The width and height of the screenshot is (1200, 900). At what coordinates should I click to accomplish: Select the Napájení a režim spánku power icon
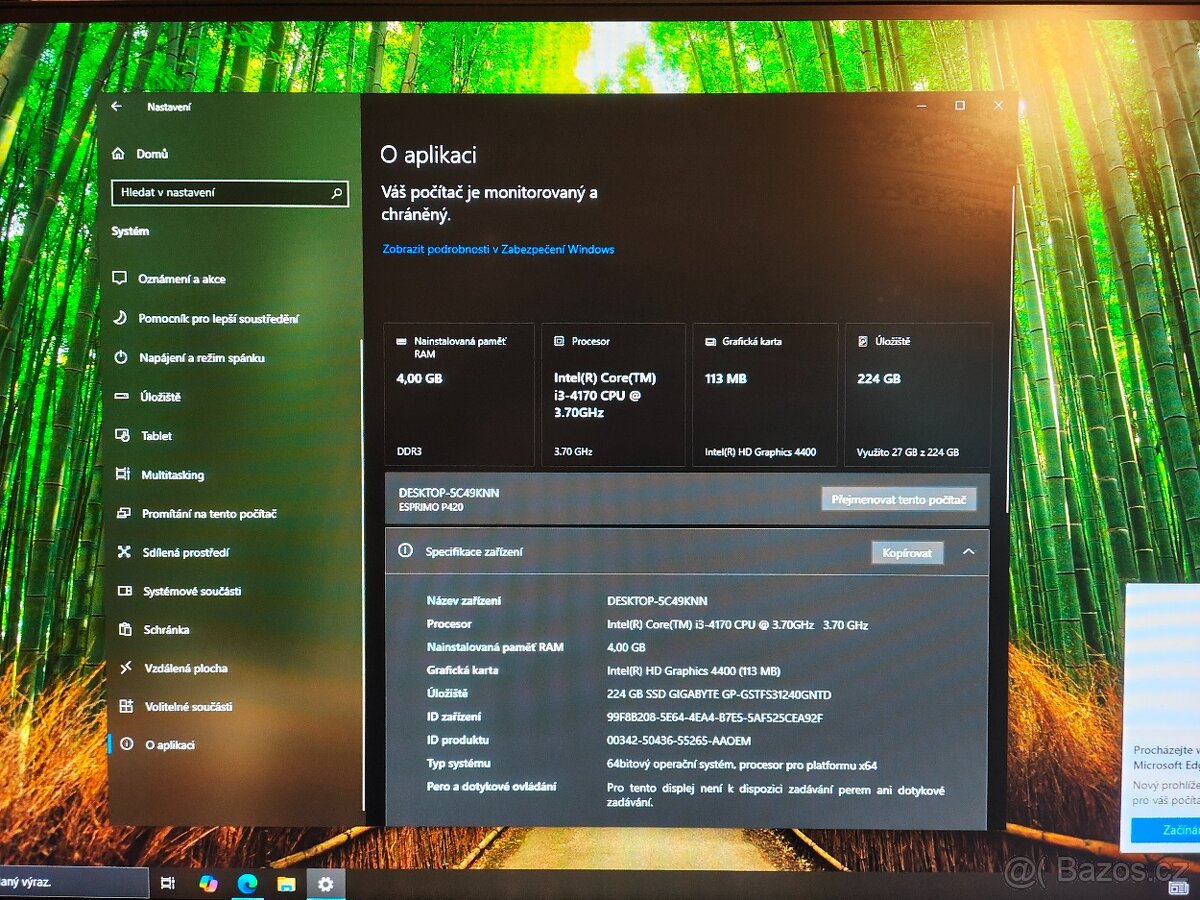(122, 357)
